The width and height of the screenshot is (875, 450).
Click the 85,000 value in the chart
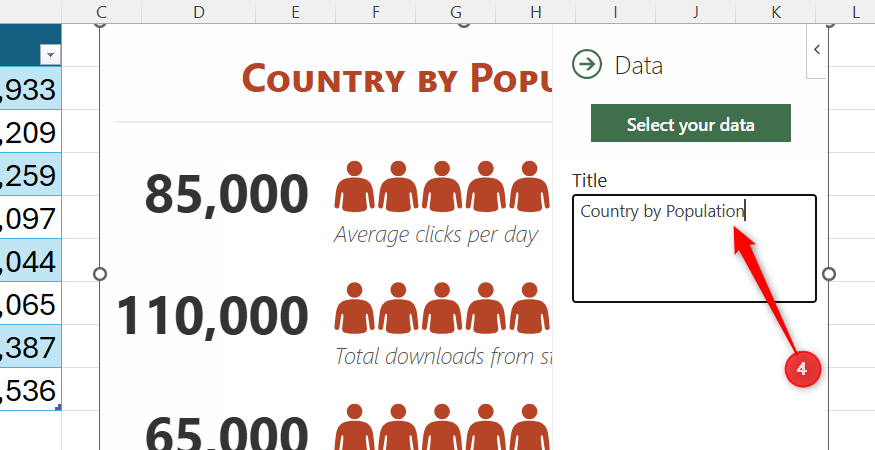227,194
